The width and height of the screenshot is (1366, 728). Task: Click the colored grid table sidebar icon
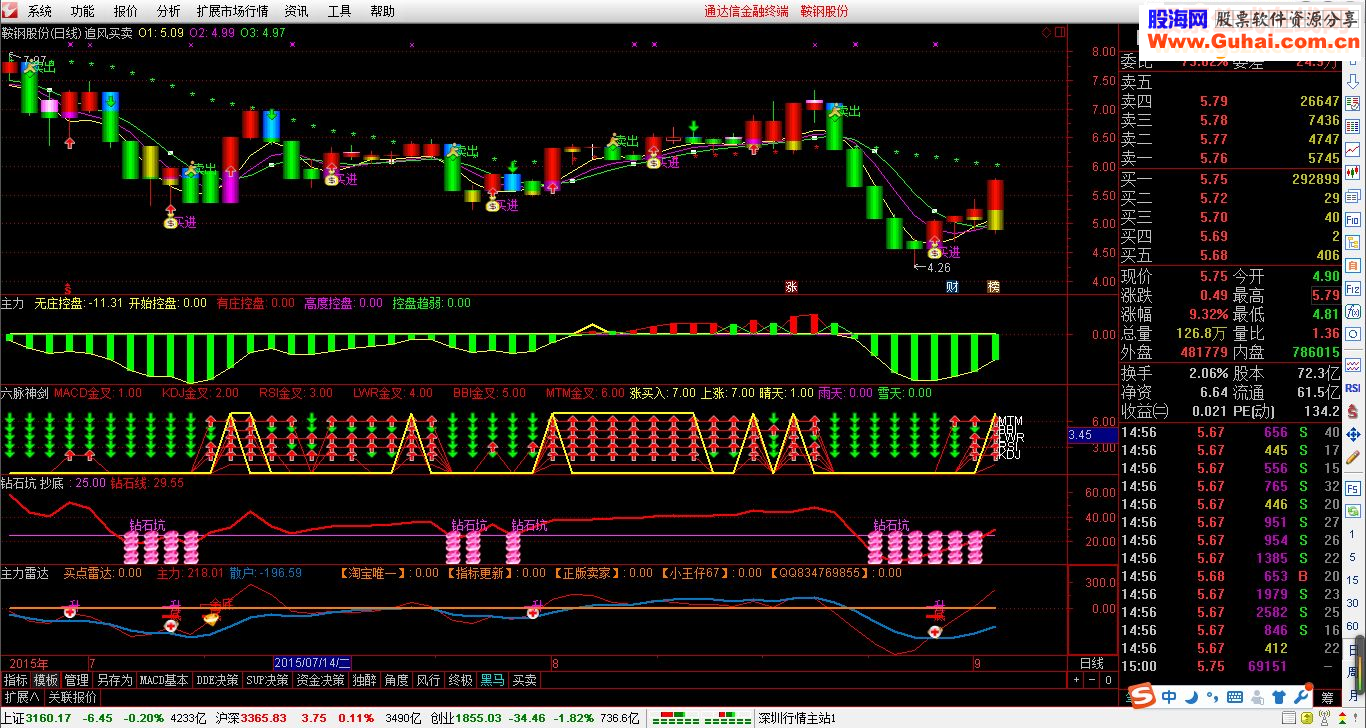pyautogui.click(x=1353, y=126)
